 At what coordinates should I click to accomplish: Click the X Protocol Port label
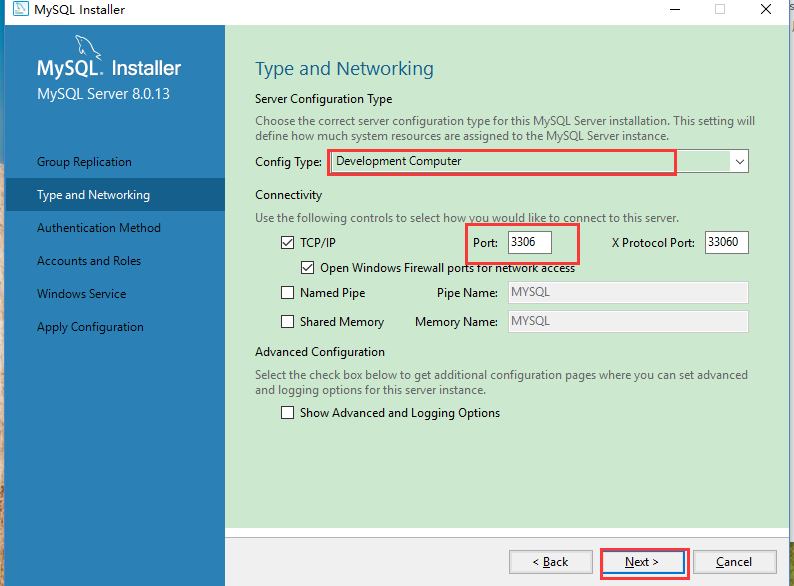pyautogui.click(x=653, y=243)
